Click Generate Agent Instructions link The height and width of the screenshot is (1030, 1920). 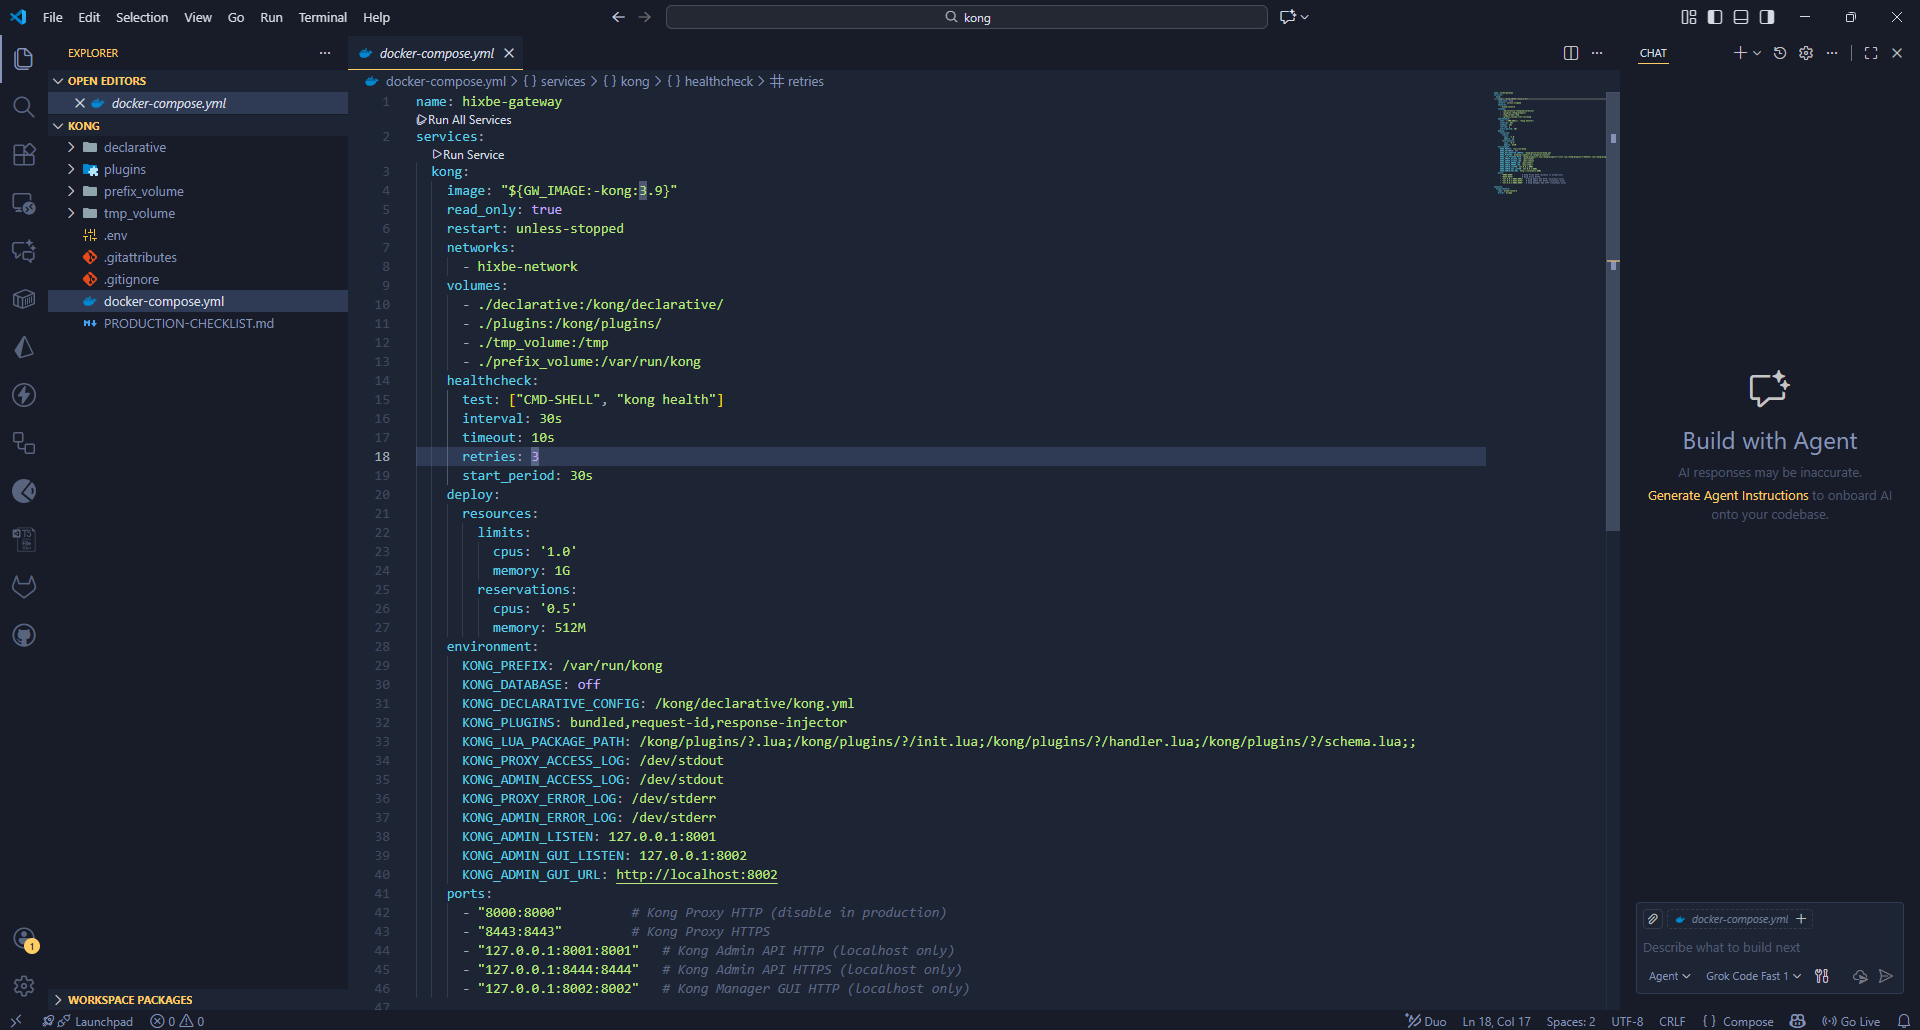(x=1727, y=495)
